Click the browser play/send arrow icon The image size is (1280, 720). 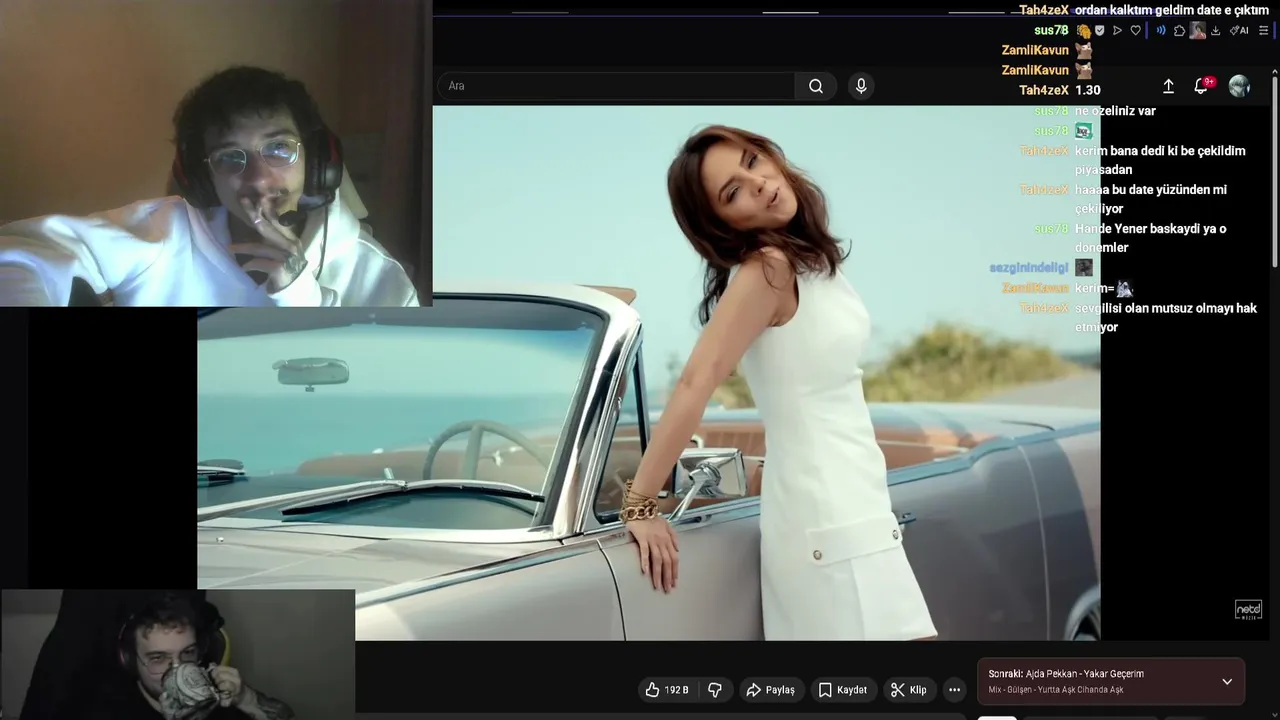pos(1117,31)
